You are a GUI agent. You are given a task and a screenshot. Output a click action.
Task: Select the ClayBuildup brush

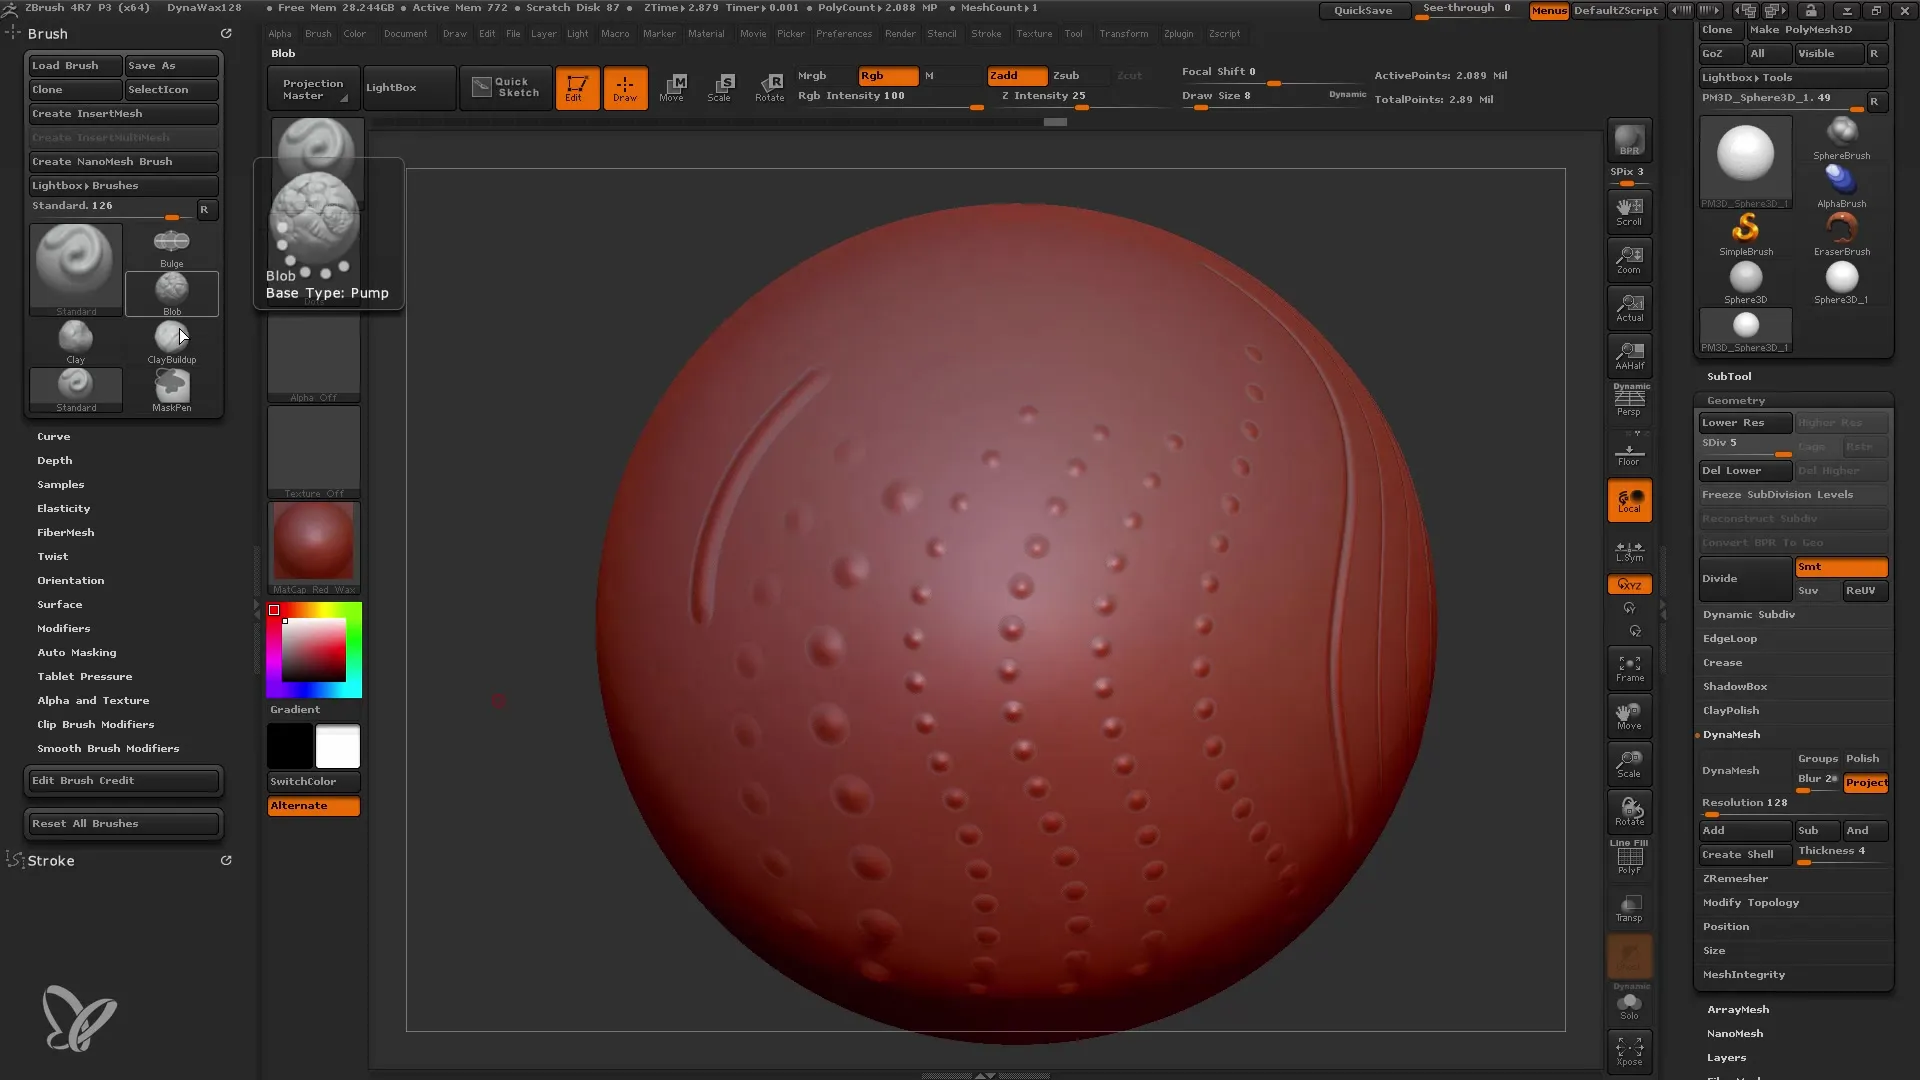coord(171,338)
